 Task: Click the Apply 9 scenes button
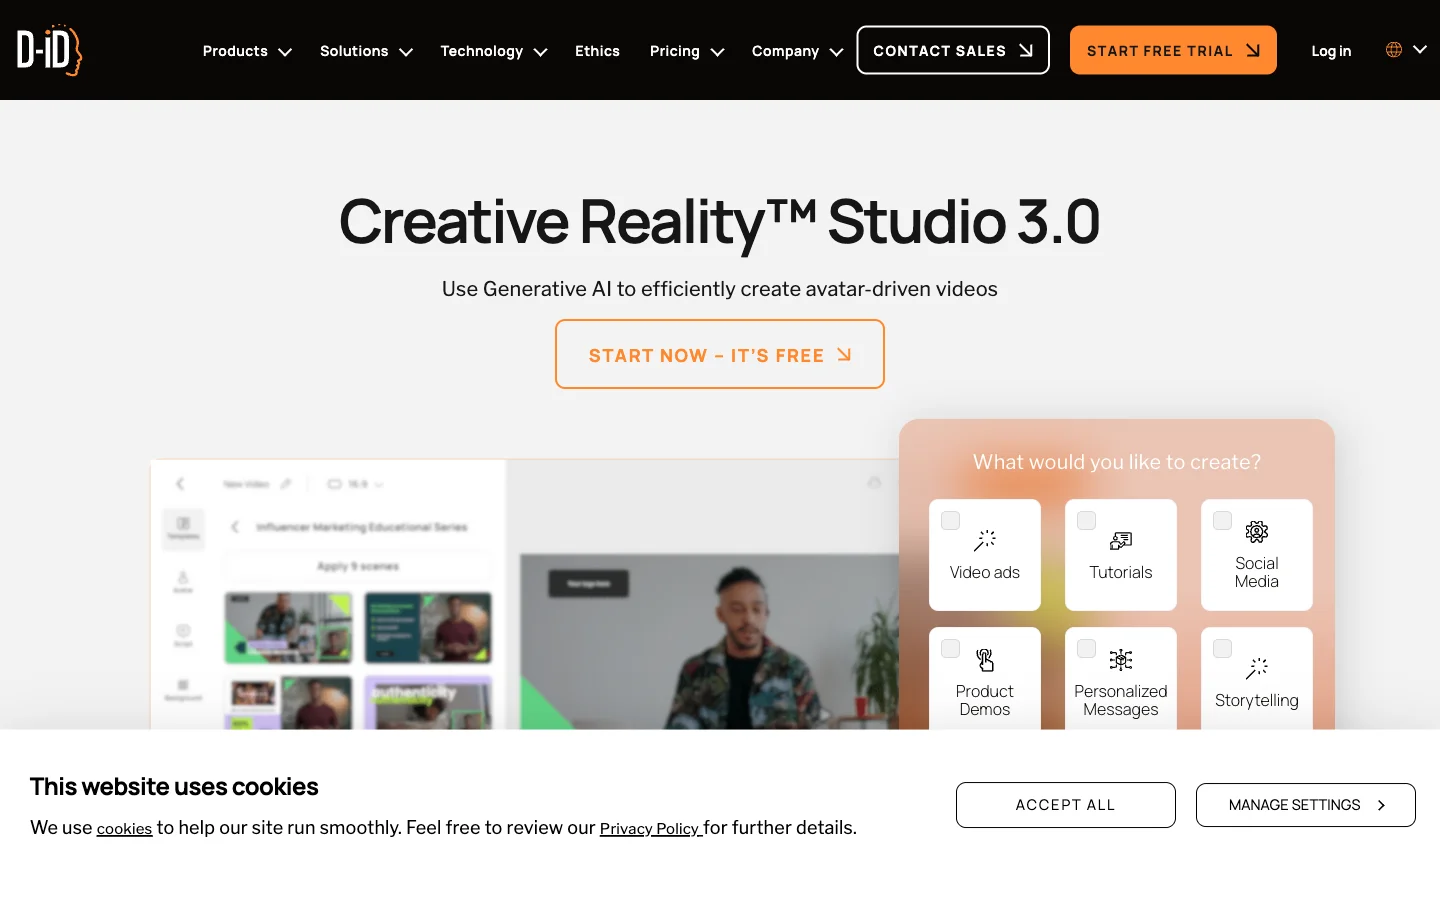point(358,567)
